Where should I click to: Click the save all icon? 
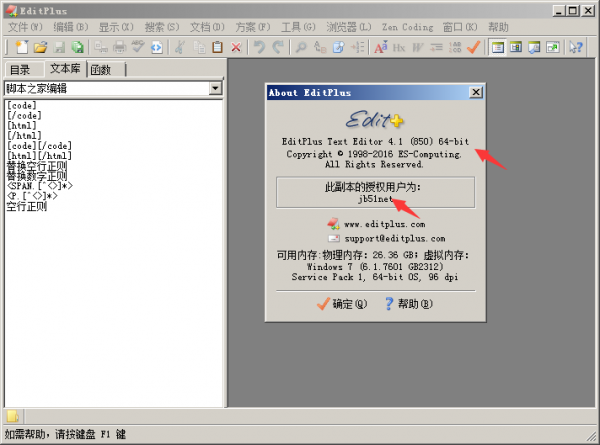click(x=78, y=47)
